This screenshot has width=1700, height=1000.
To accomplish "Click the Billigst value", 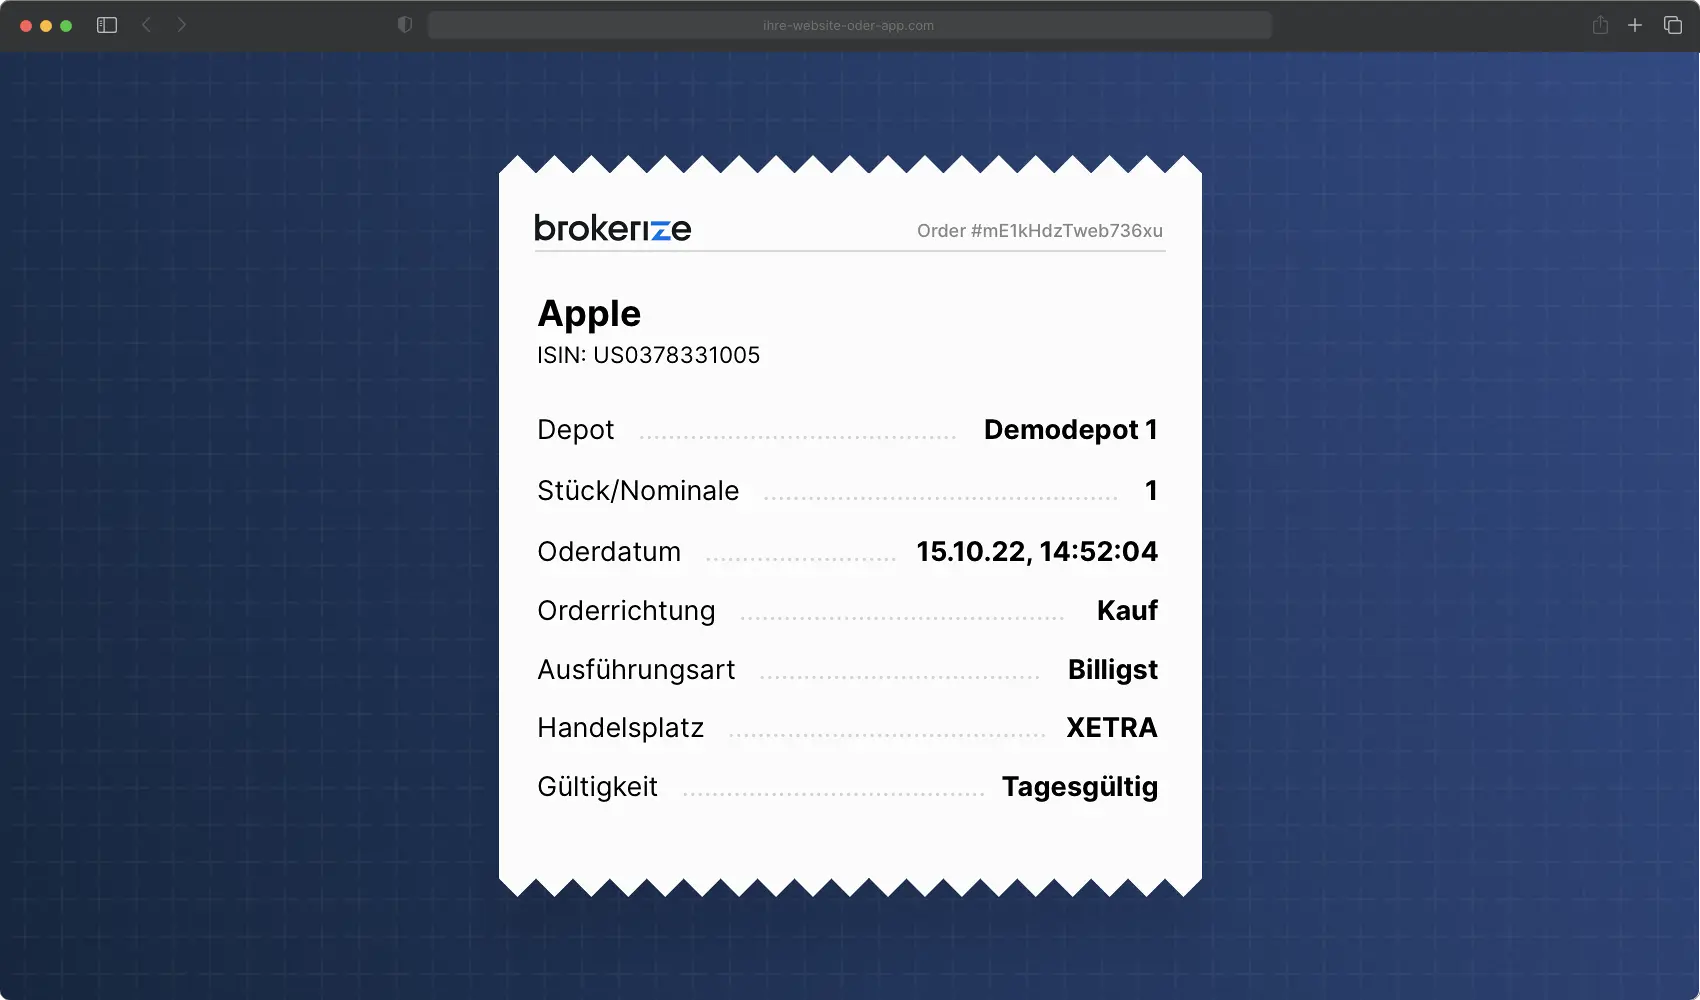I will [x=1113, y=670].
